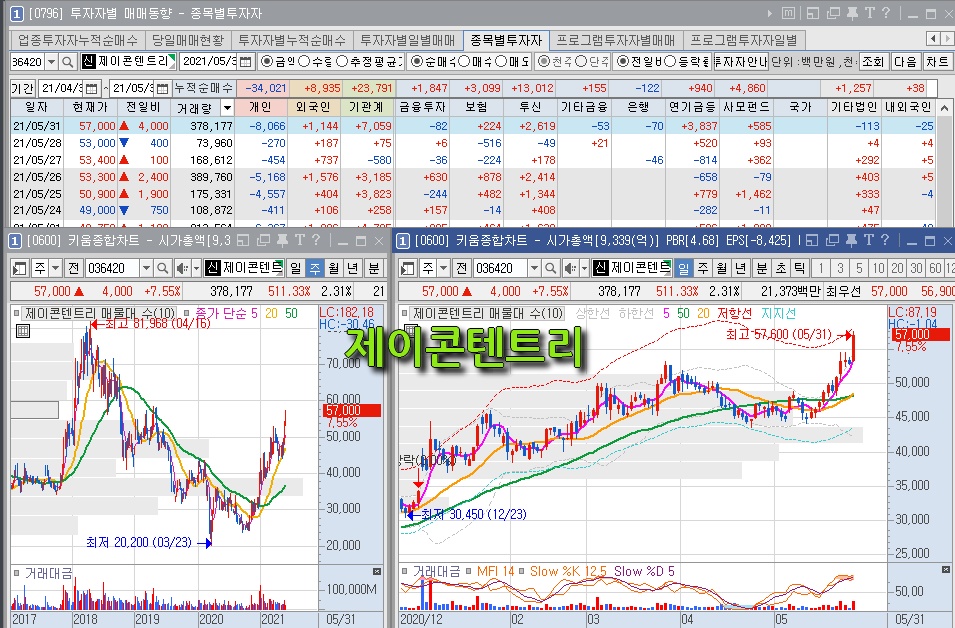Open help question mark in 0796 title bar
Screen dimensions: 955x628
(886, 13)
